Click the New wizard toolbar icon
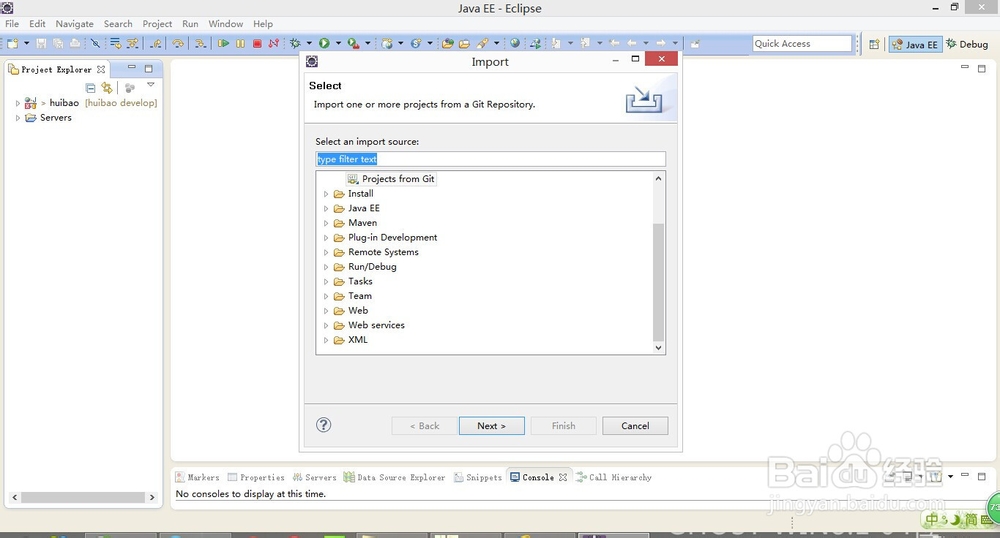Viewport: 1000px width, 538px height. click(x=13, y=43)
